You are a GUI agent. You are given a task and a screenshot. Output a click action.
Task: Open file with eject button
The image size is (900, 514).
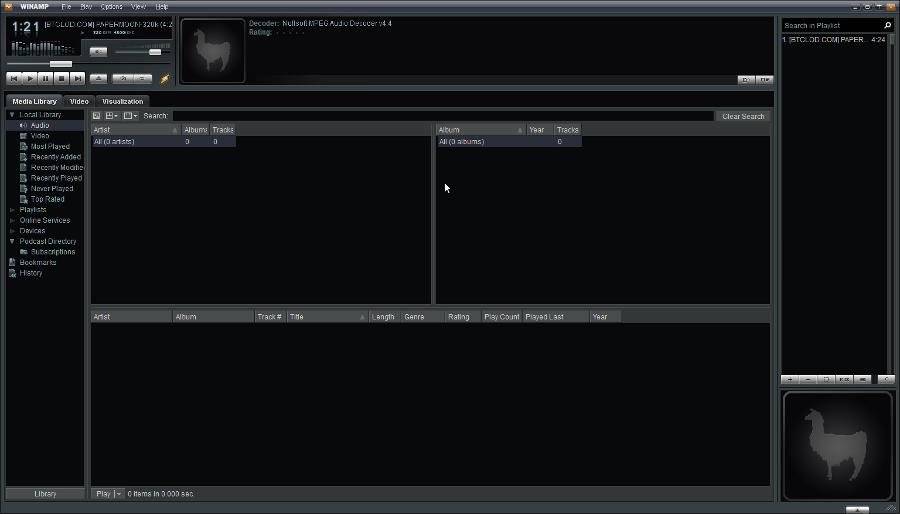(98, 79)
